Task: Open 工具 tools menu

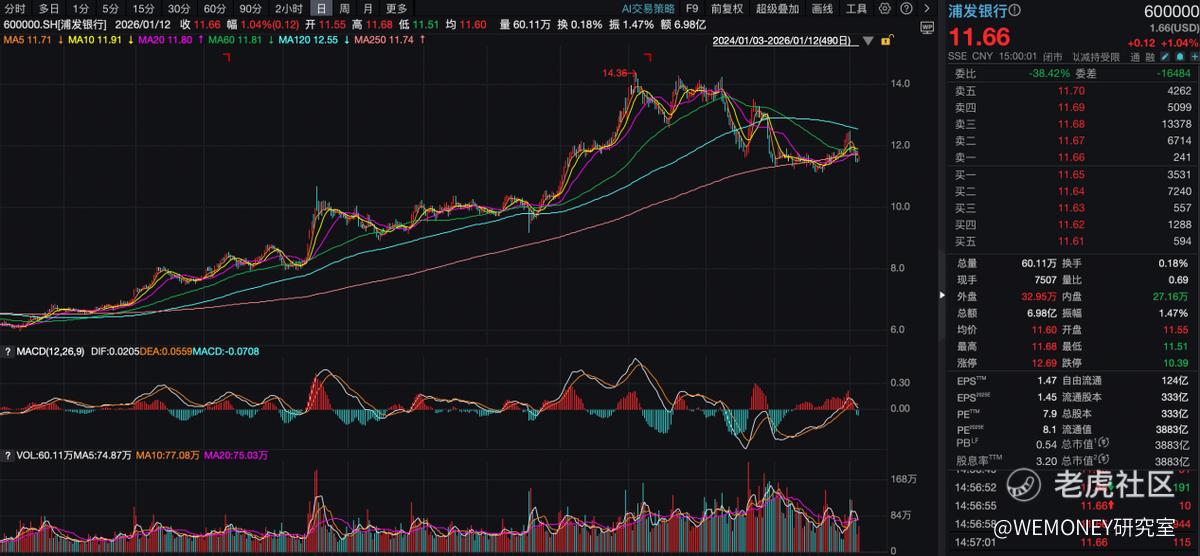Action: click(856, 8)
